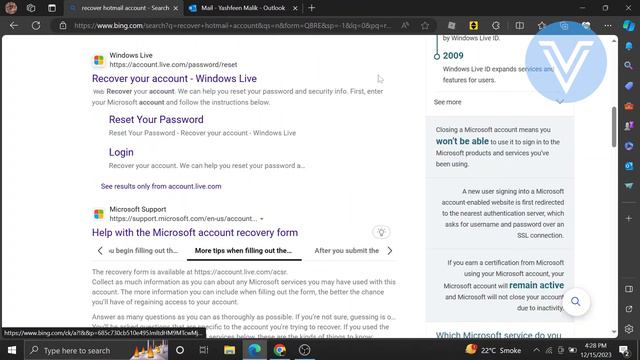Click the page vertical scrollbar thumb
Screen dimensions: 640x360
(613, 127)
